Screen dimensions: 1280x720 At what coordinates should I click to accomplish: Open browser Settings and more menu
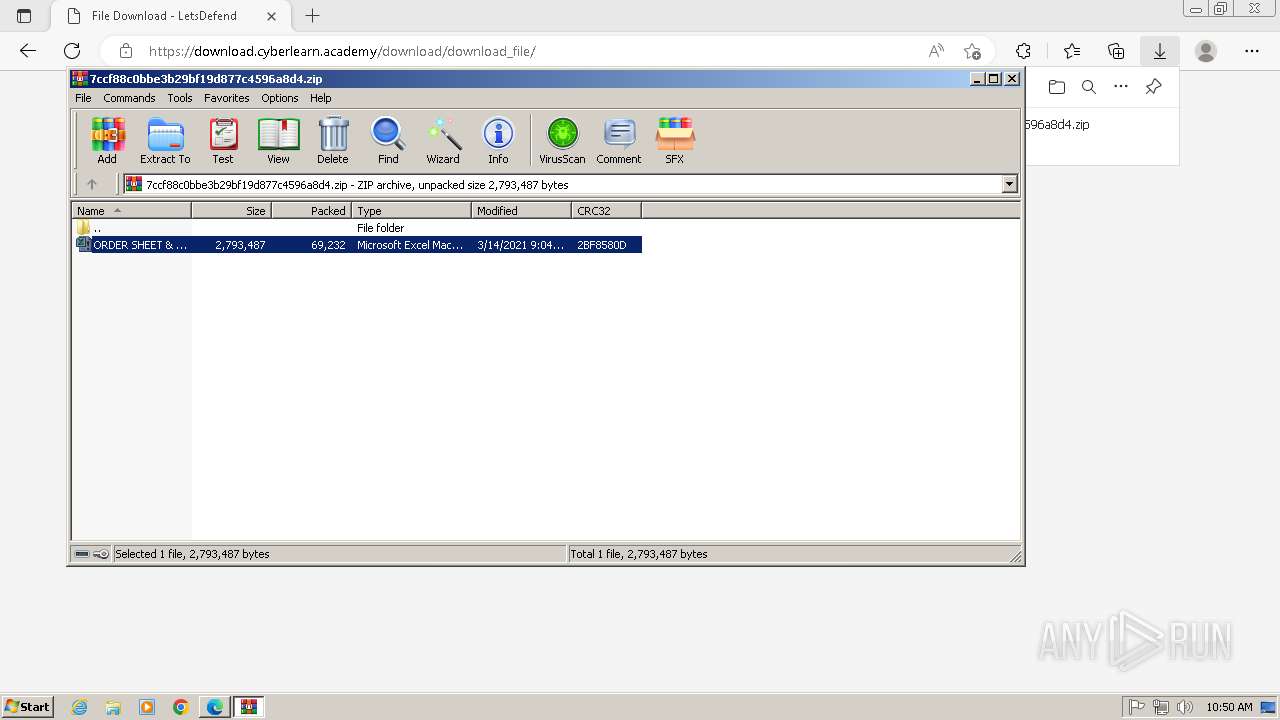click(x=1252, y=51)
